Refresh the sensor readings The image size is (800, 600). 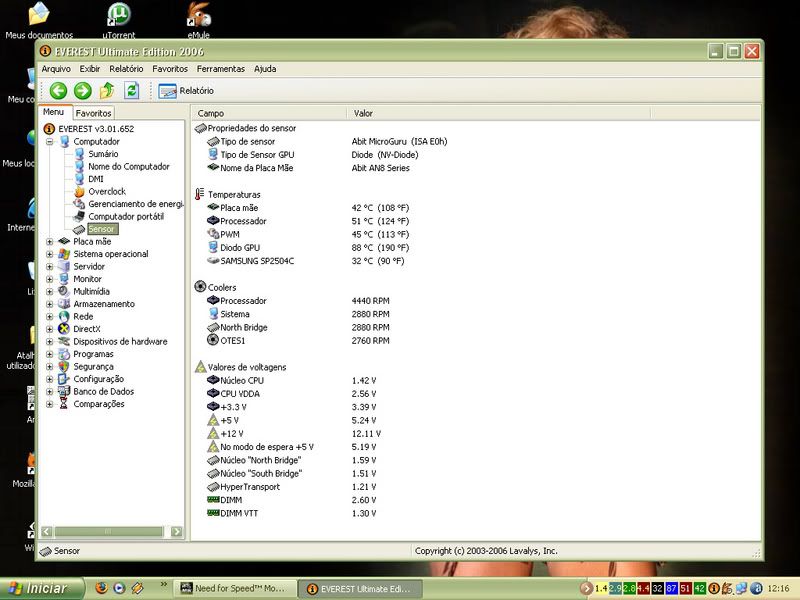[x=132, y=91]
